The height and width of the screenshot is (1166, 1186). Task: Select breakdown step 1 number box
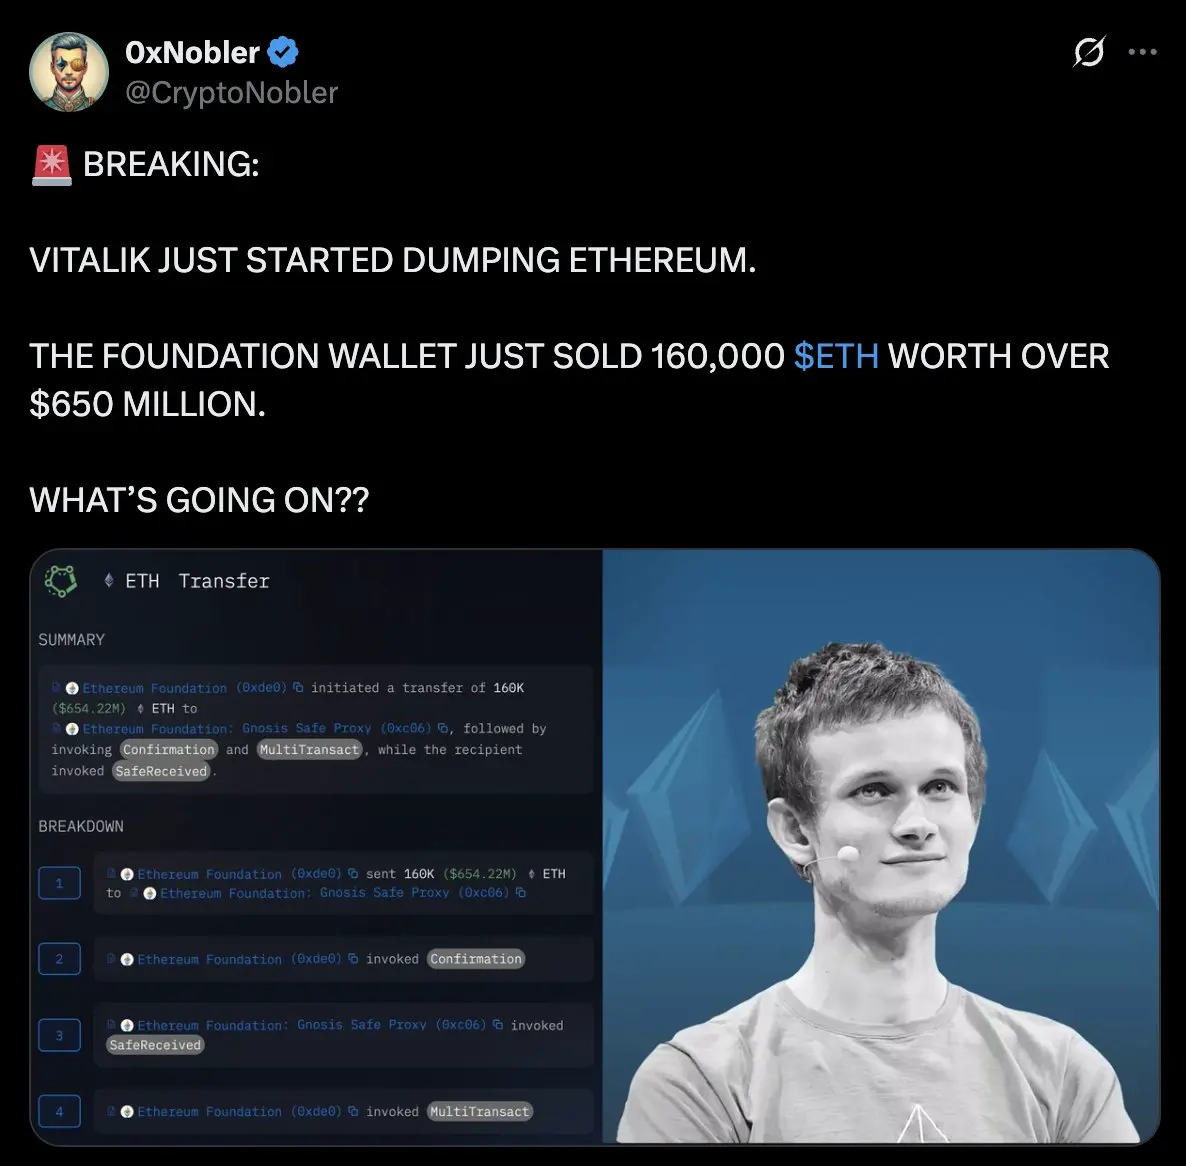coord(59,882)
